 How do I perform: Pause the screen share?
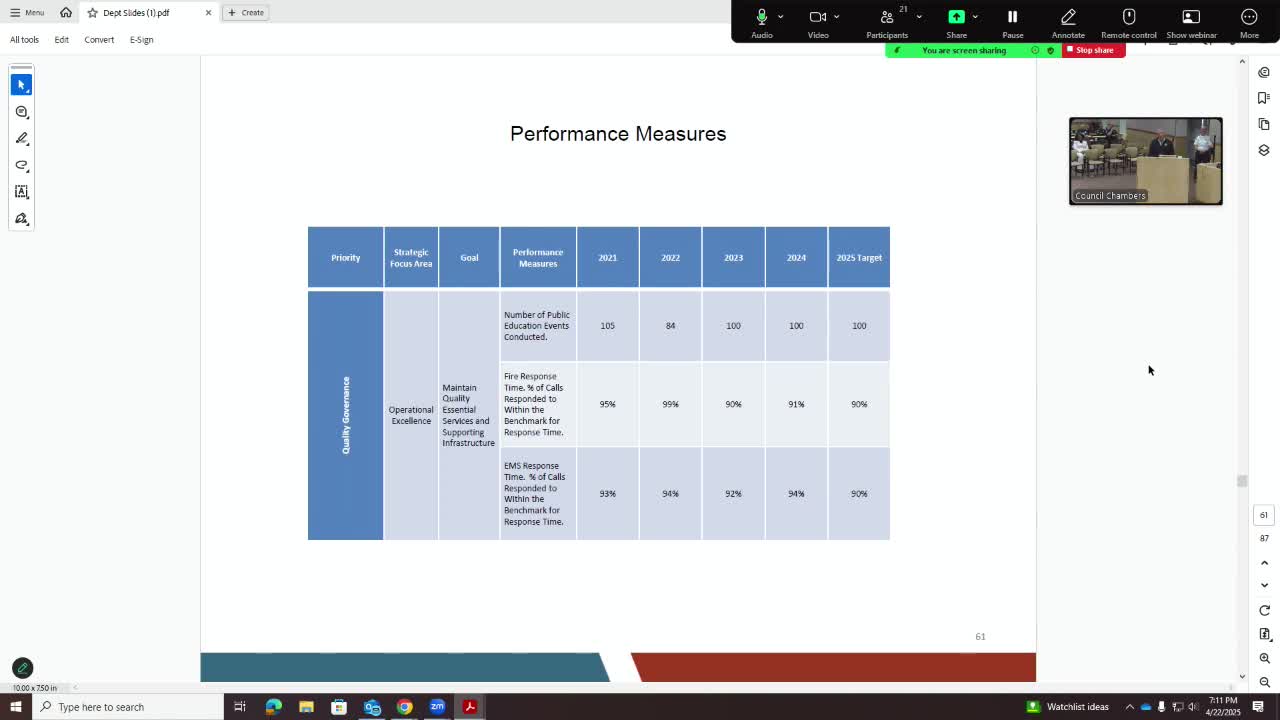(1012, 22)
